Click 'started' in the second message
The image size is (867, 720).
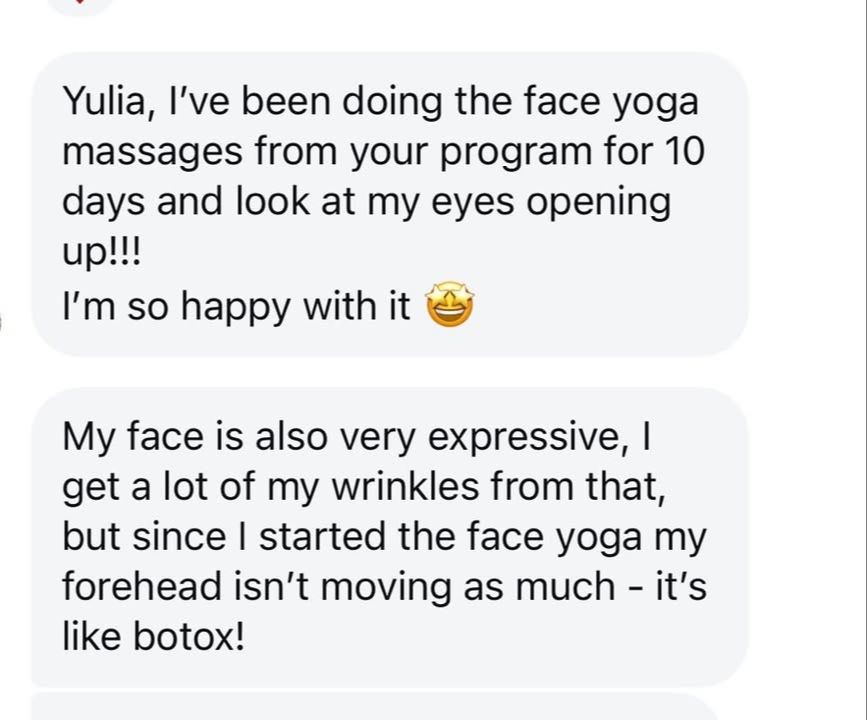click(x=322, y=537)
